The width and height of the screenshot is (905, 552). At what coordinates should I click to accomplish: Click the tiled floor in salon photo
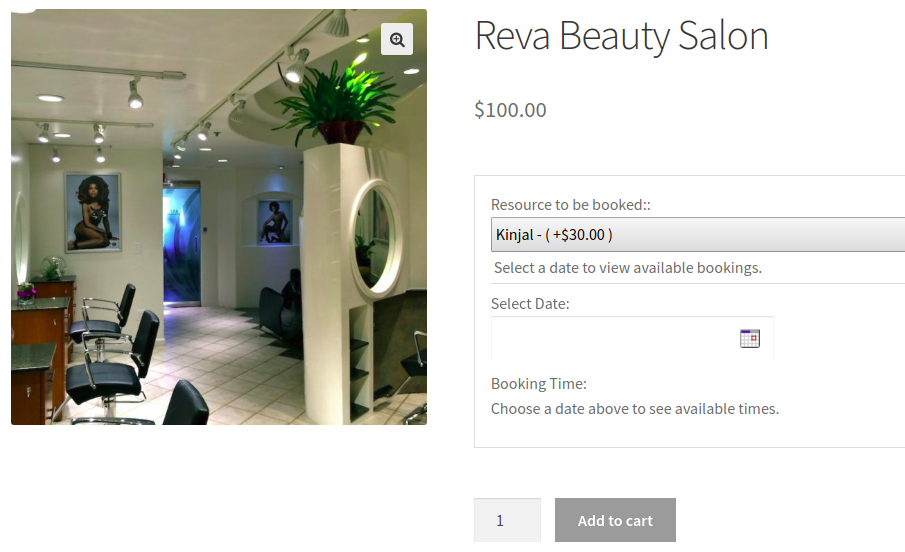pyautogui.click(x=240, y=370)
